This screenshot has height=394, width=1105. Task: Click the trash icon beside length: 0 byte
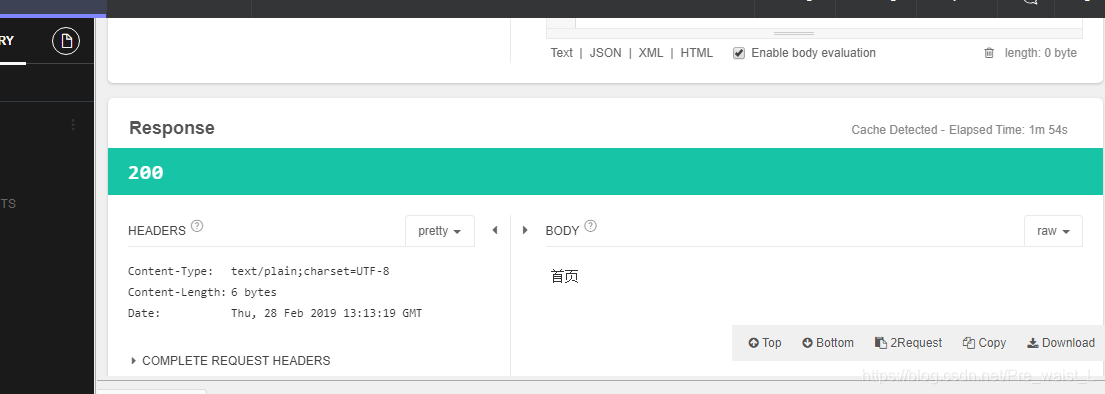(x=989, y=53)
